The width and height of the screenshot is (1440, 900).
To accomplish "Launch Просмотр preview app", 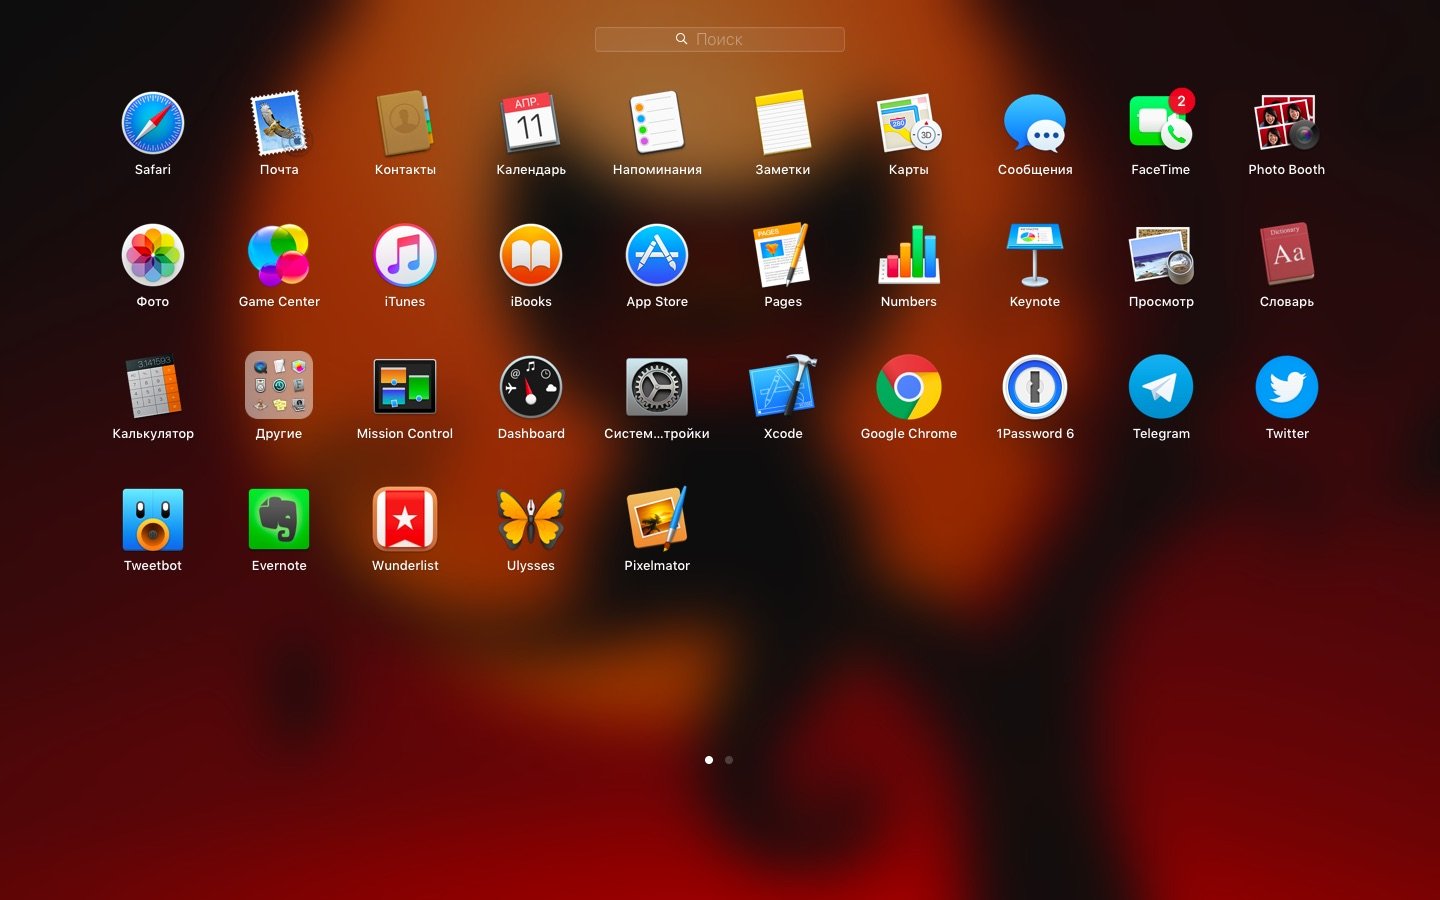I will click(1161, 256).
